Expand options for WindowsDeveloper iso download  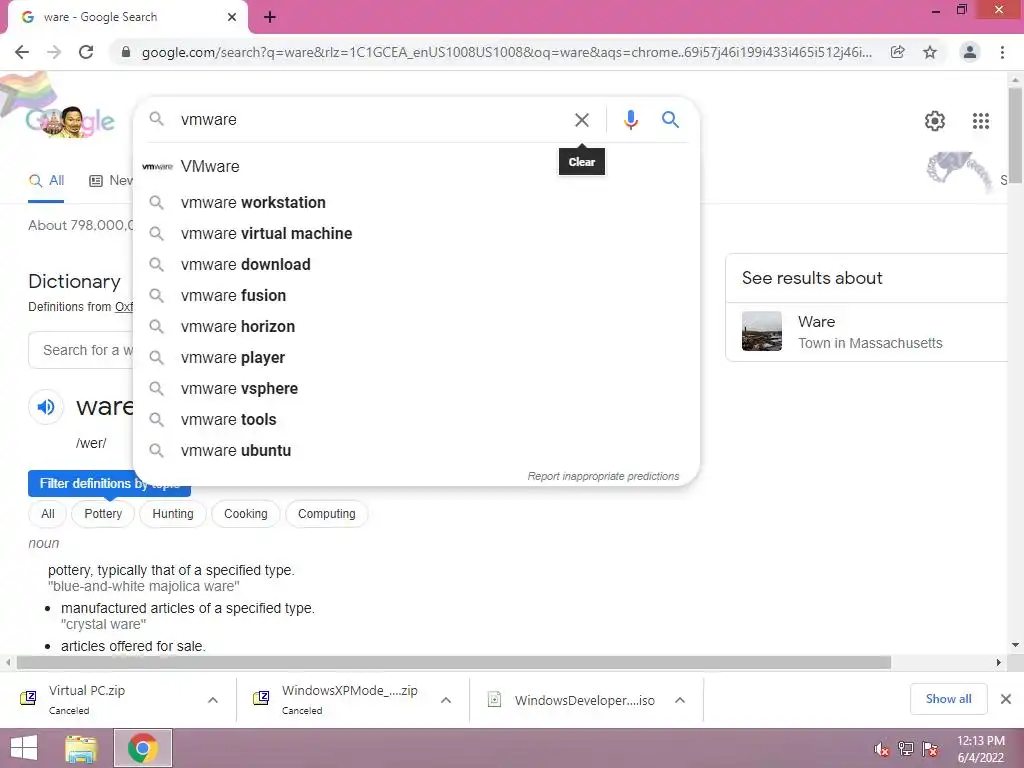[680, 700]
